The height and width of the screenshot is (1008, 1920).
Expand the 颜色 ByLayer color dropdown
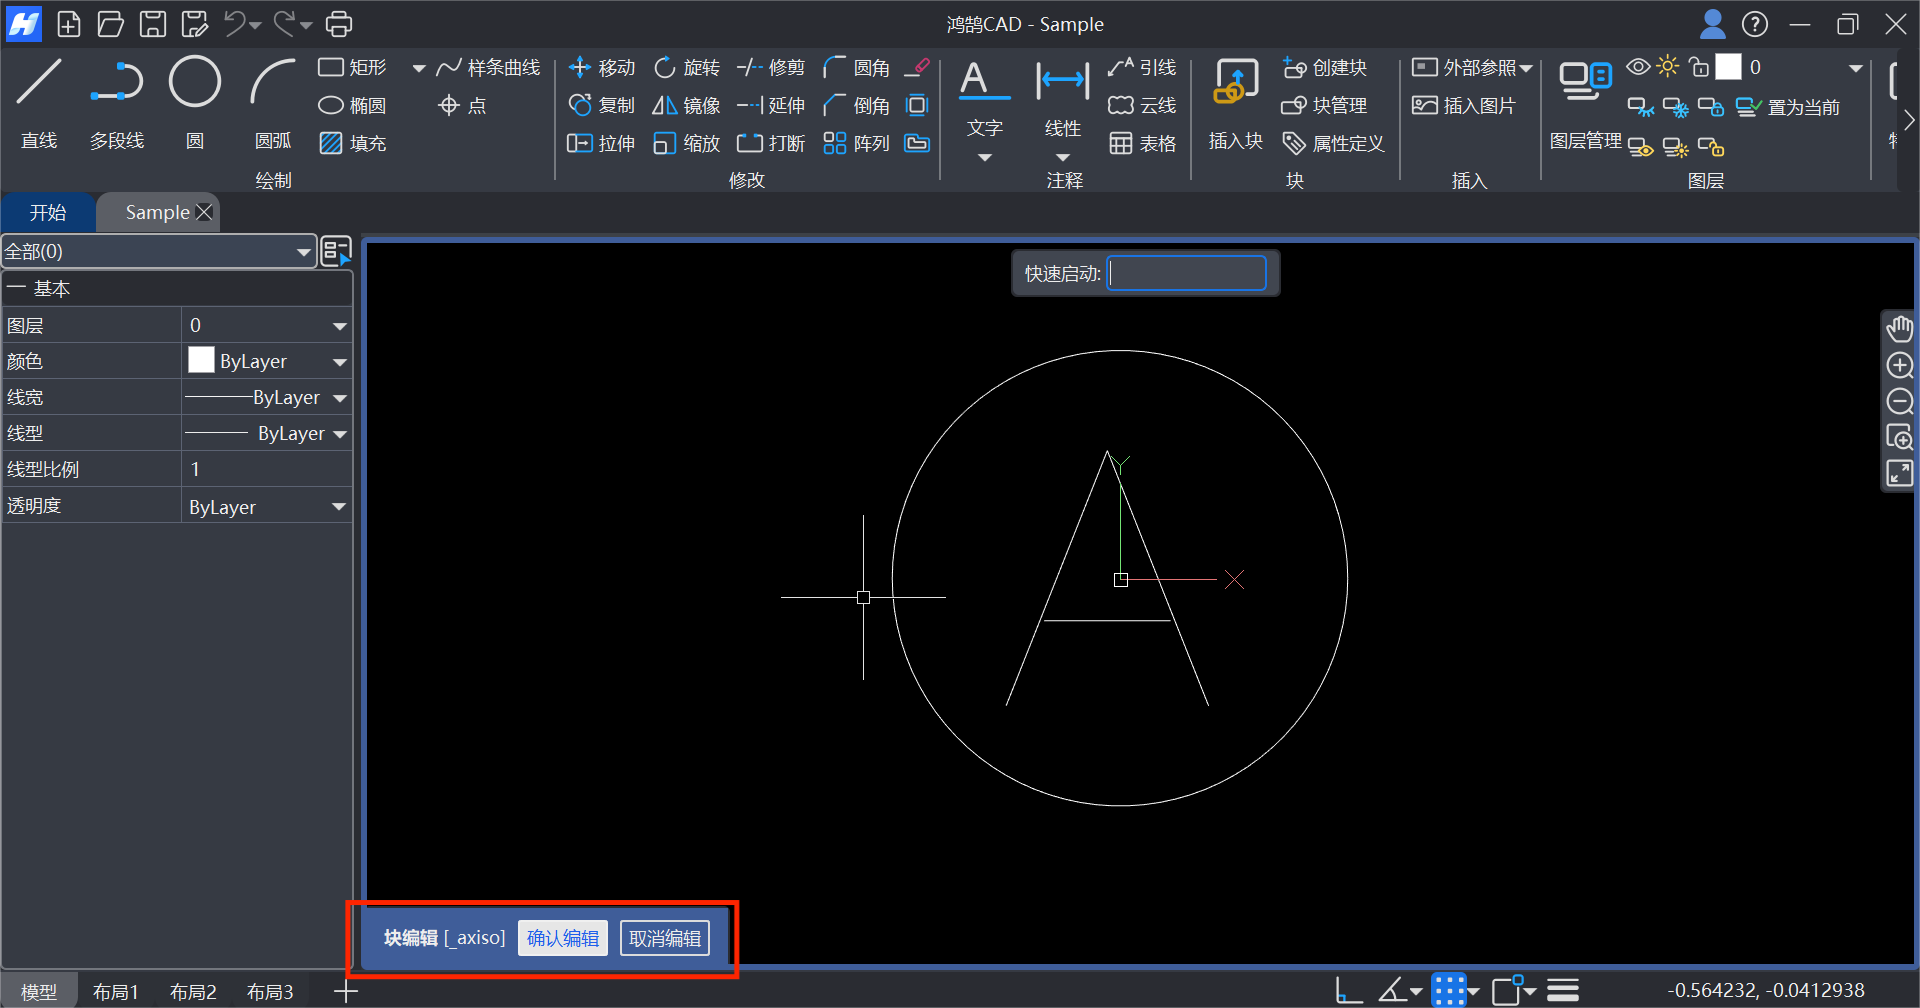click(339, 362)
